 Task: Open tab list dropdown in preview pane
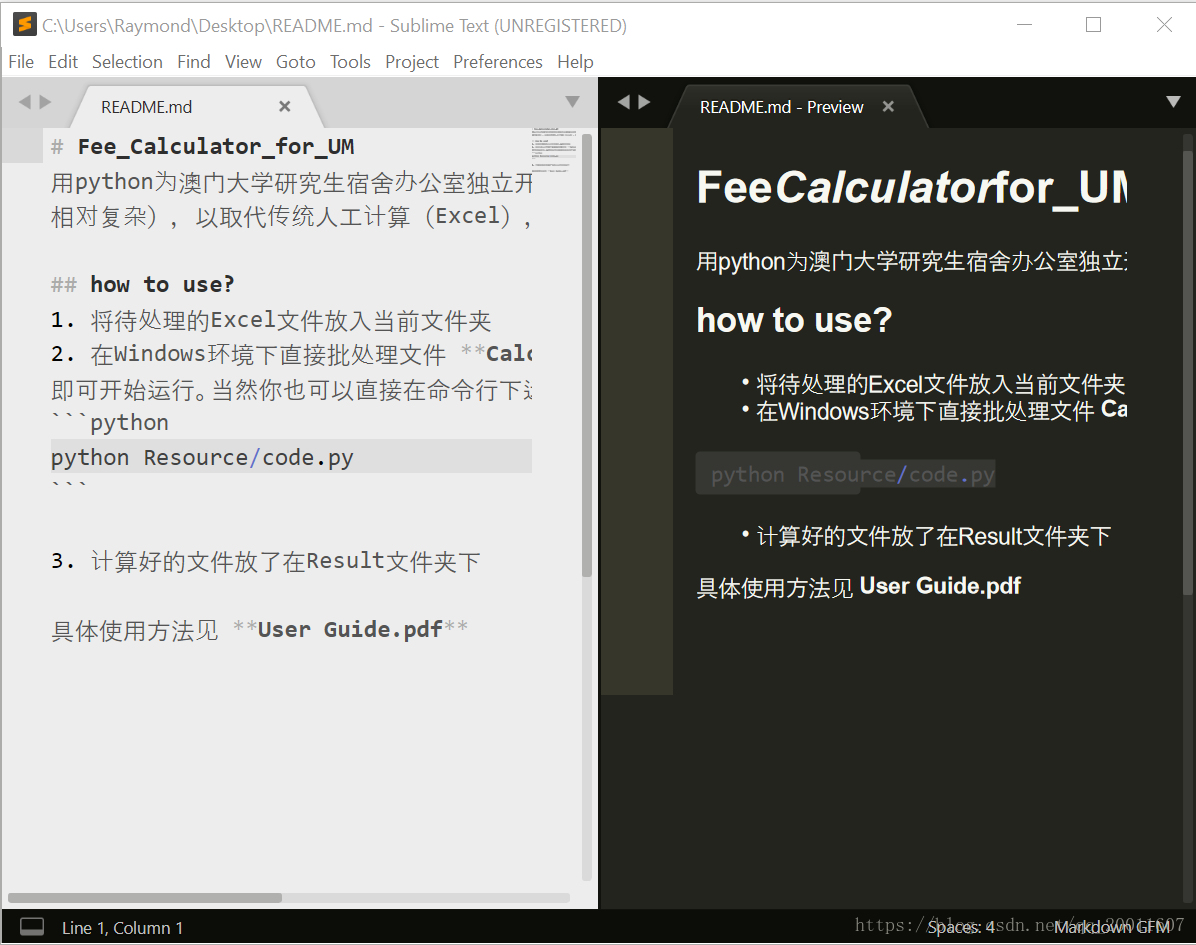pos(1174,101)
